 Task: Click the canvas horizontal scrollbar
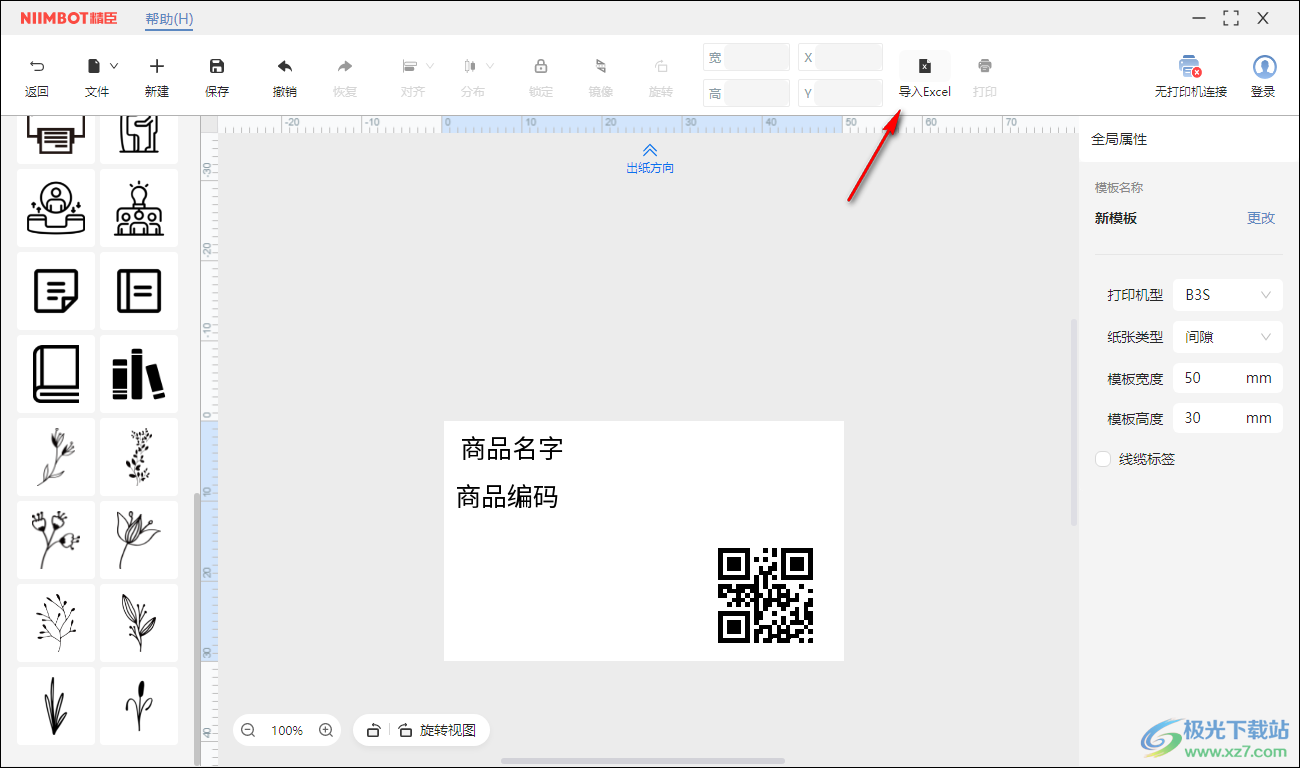pyautogui.click(x=642, y=762)
